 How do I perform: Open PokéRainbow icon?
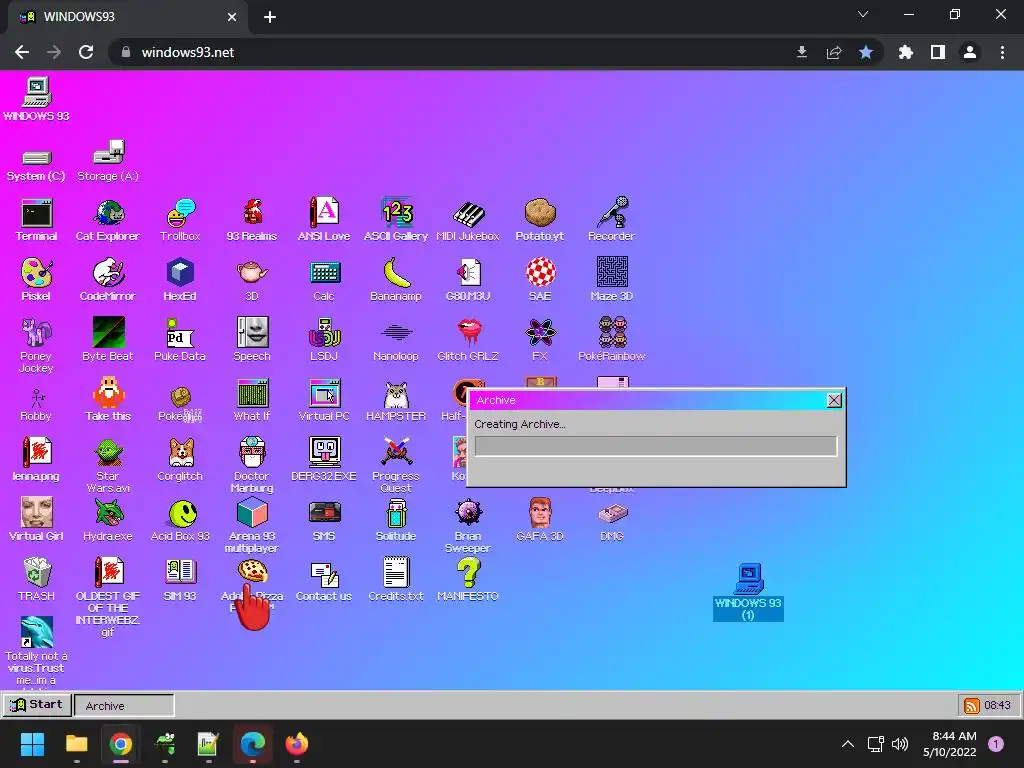611,340
